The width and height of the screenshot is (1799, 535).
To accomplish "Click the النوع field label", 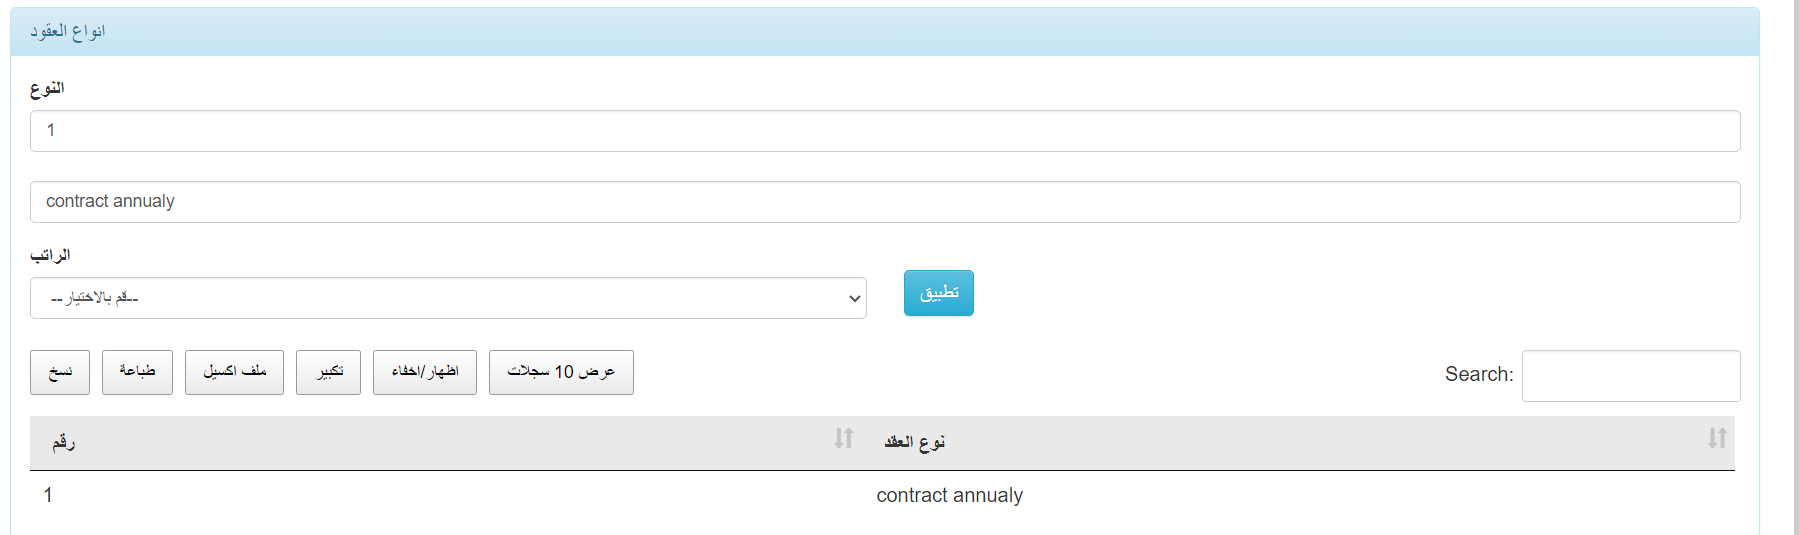I will (47, 88).
